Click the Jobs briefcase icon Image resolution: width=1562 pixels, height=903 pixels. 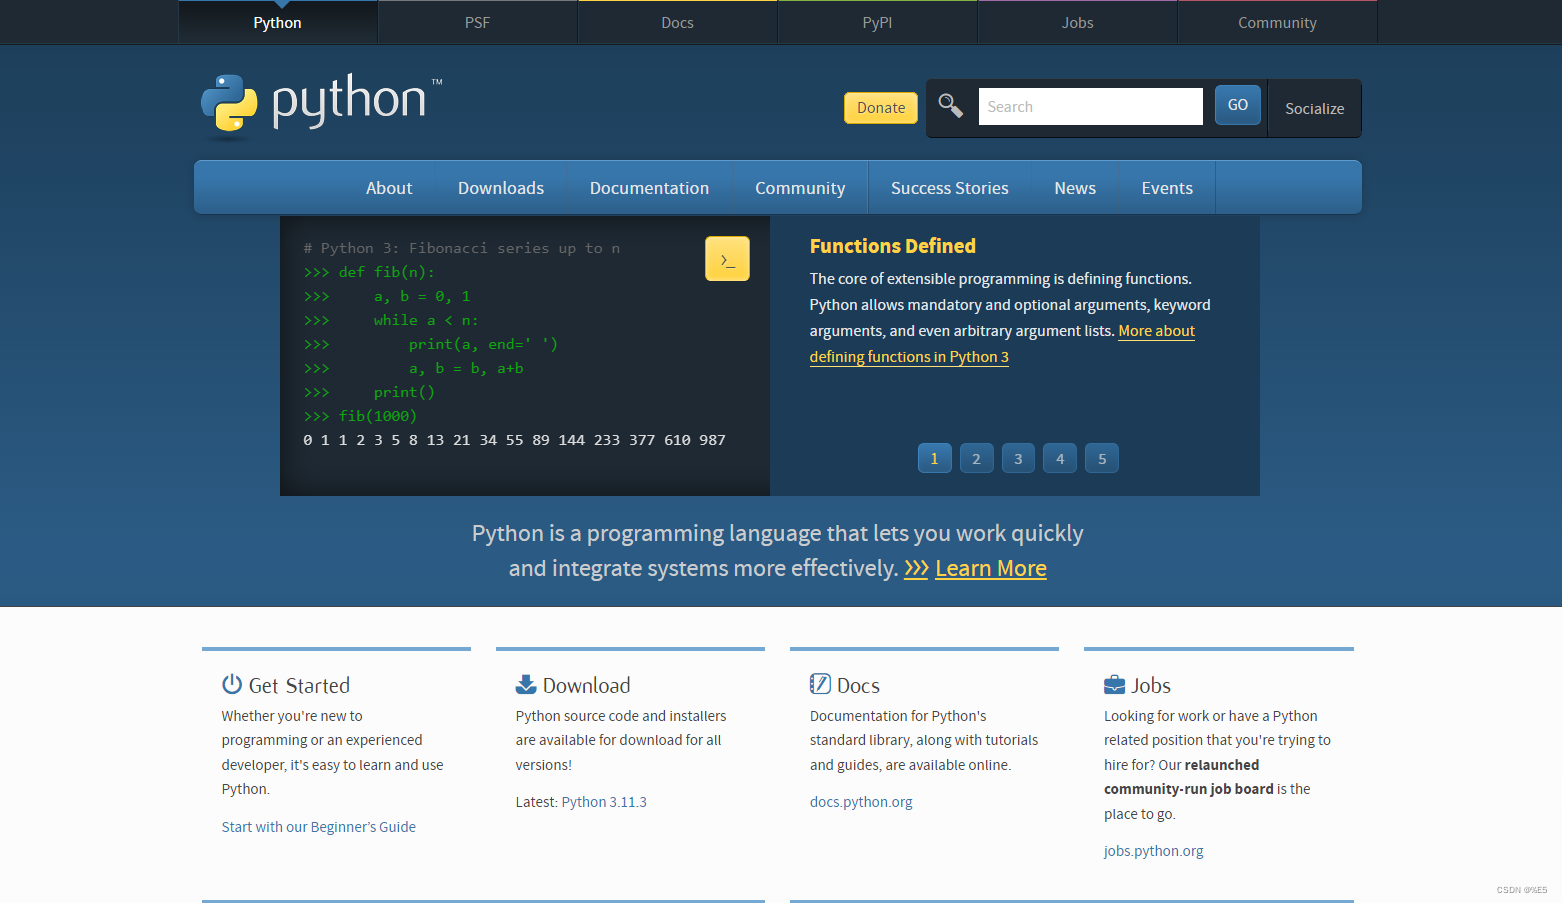tap(1114, 685)
